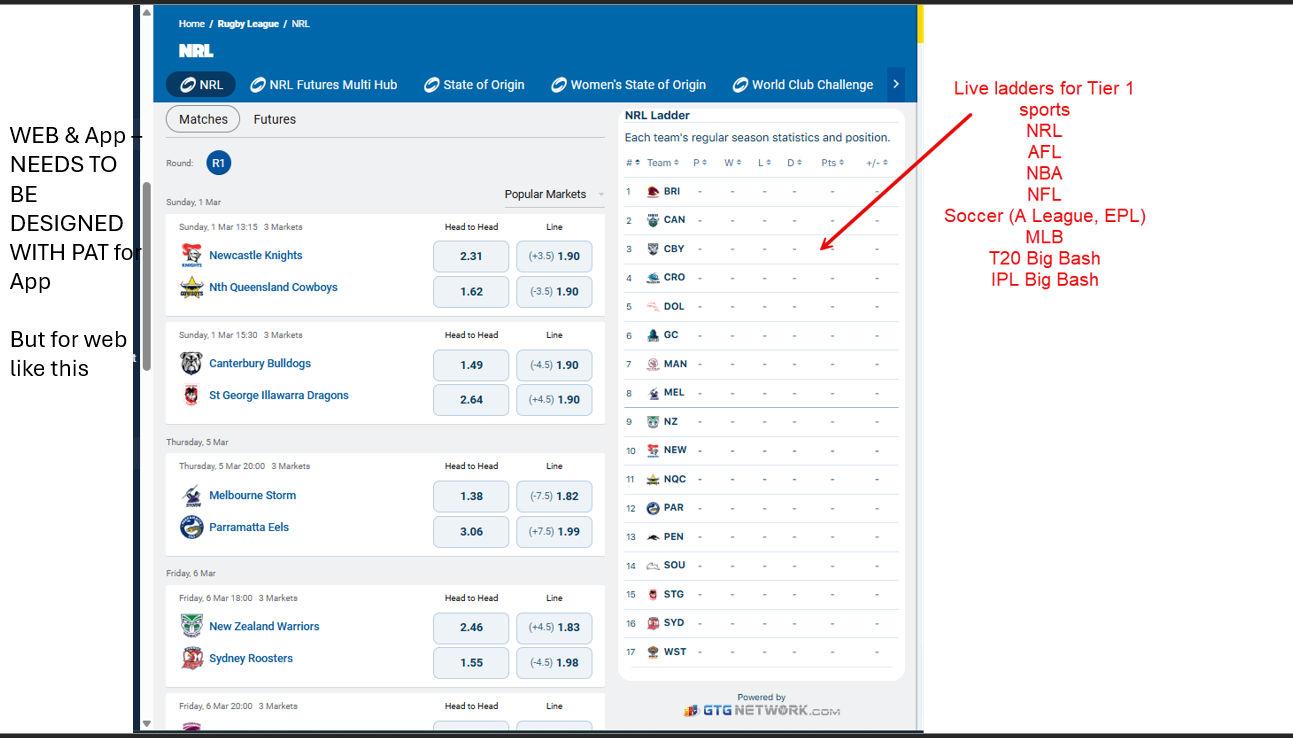
Task: Sort ladder by W column
Action: (x=732, y=163)
